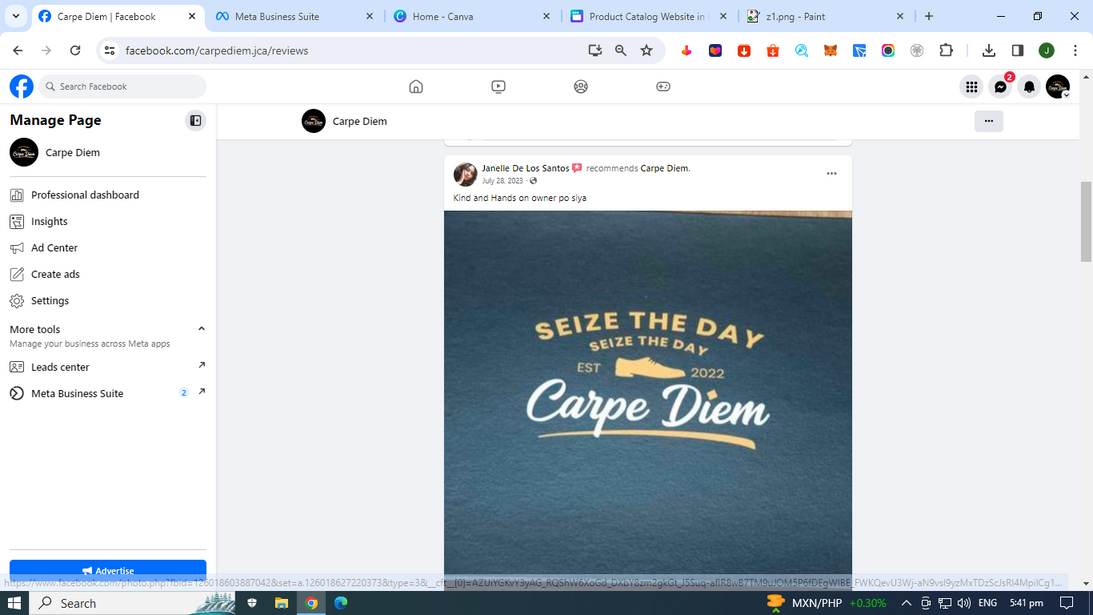This screenshot has height=615, width=1093.
Task: Open Chrome three-dot menu
Action: 1076,50
